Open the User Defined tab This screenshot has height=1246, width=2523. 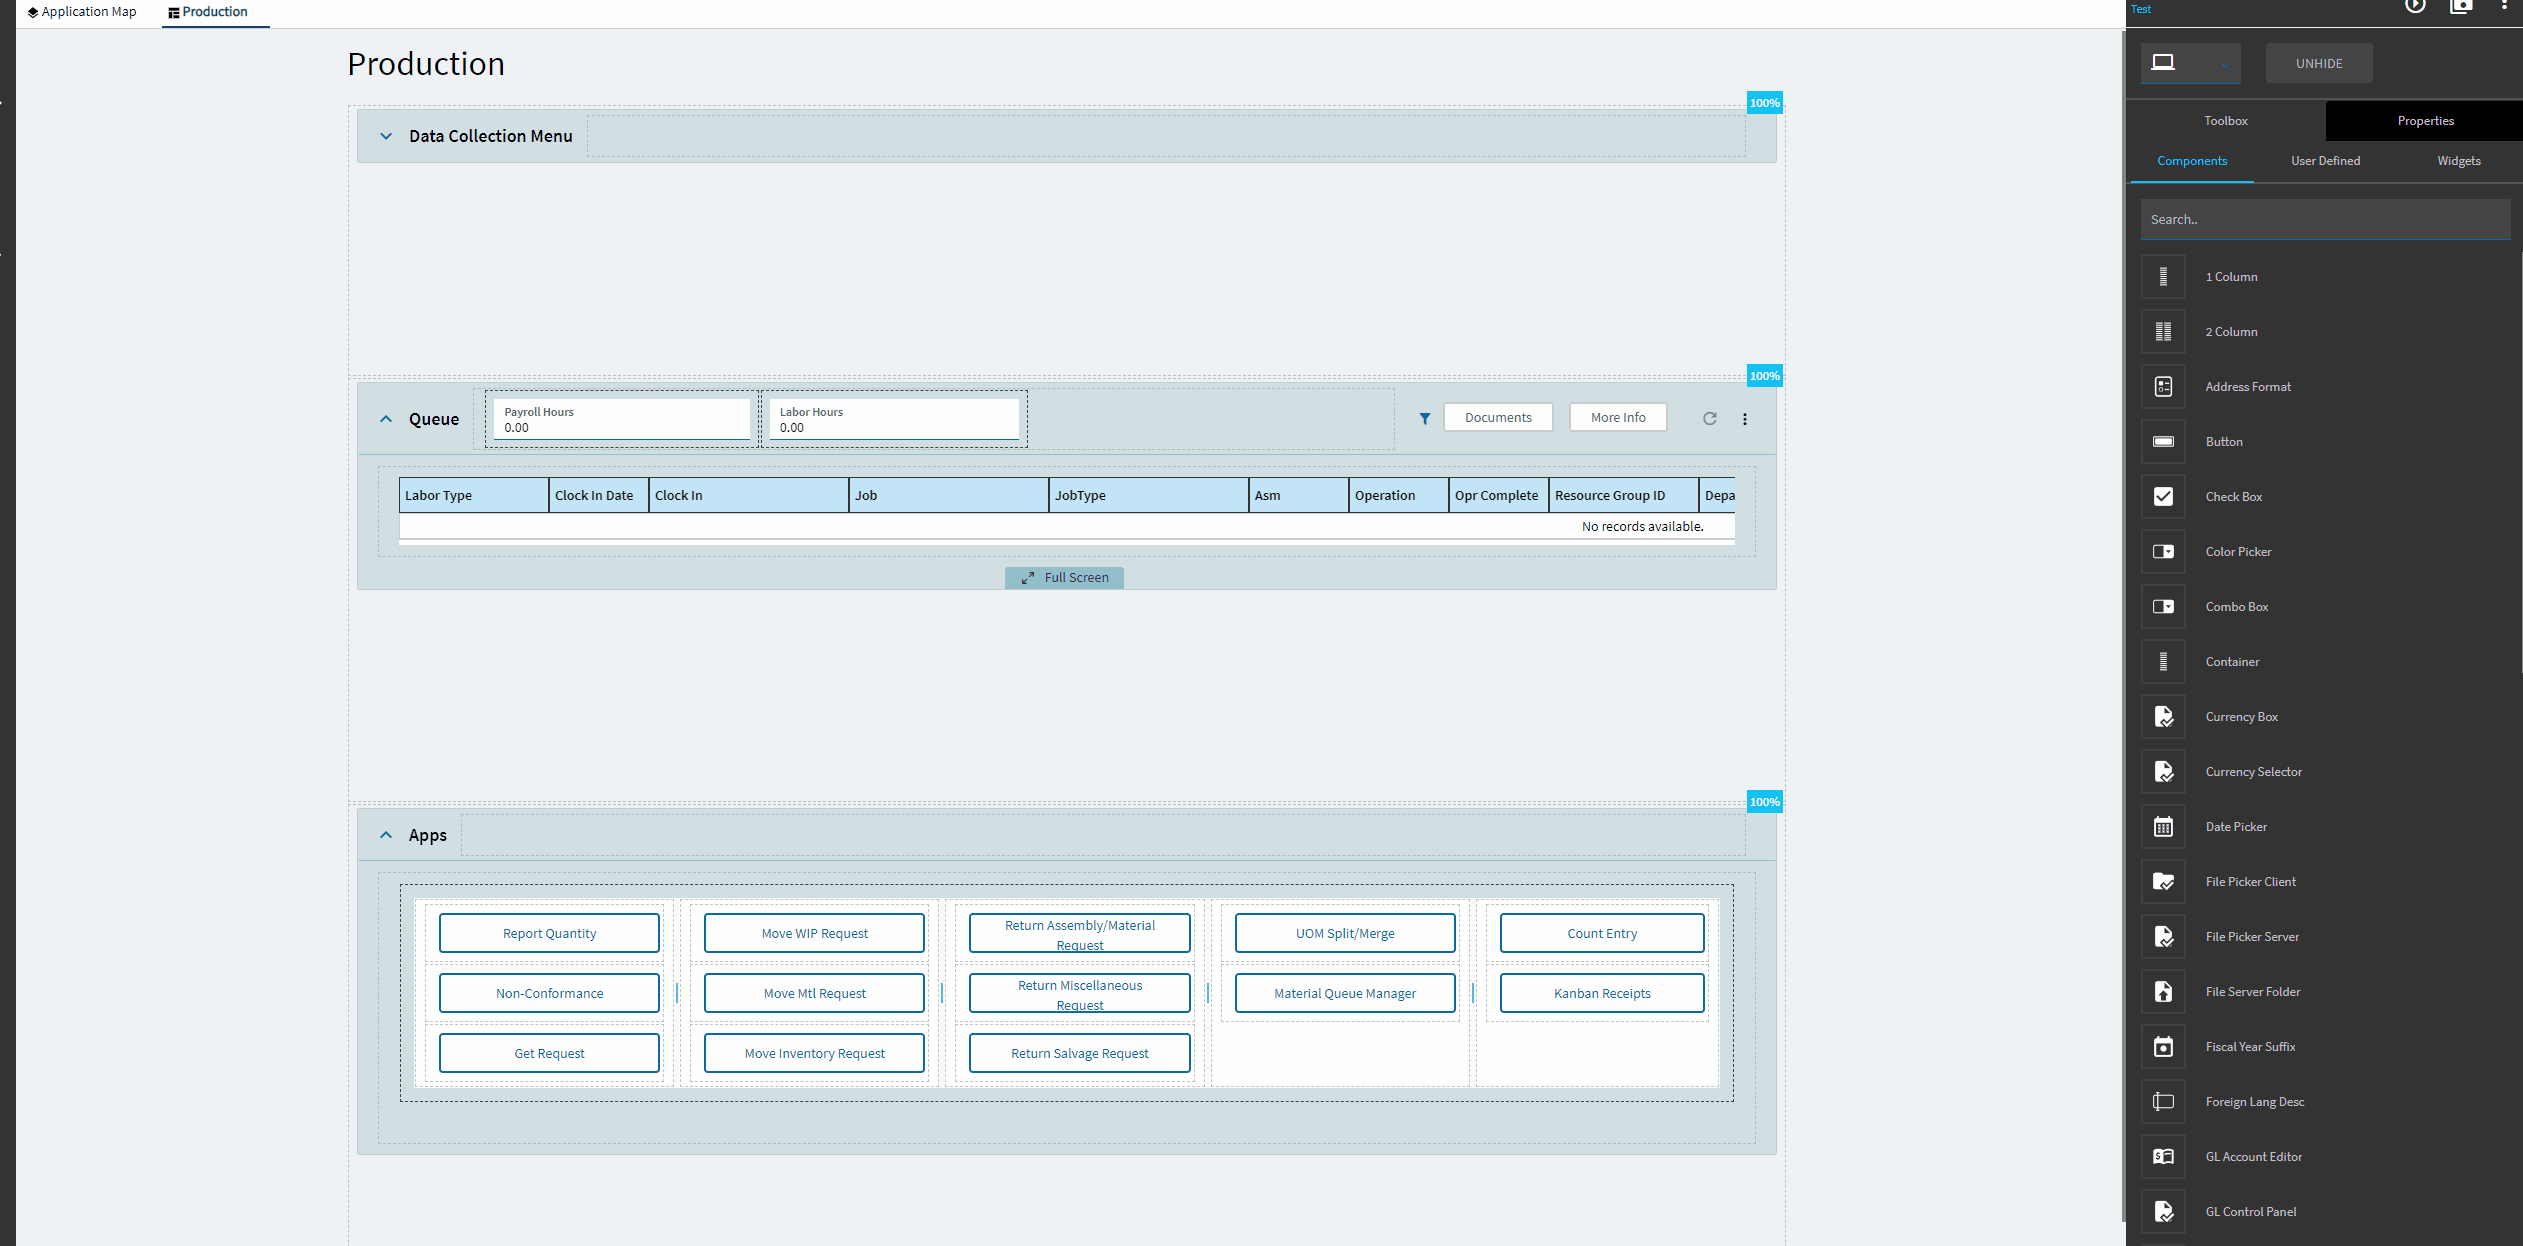[2325, 161]
